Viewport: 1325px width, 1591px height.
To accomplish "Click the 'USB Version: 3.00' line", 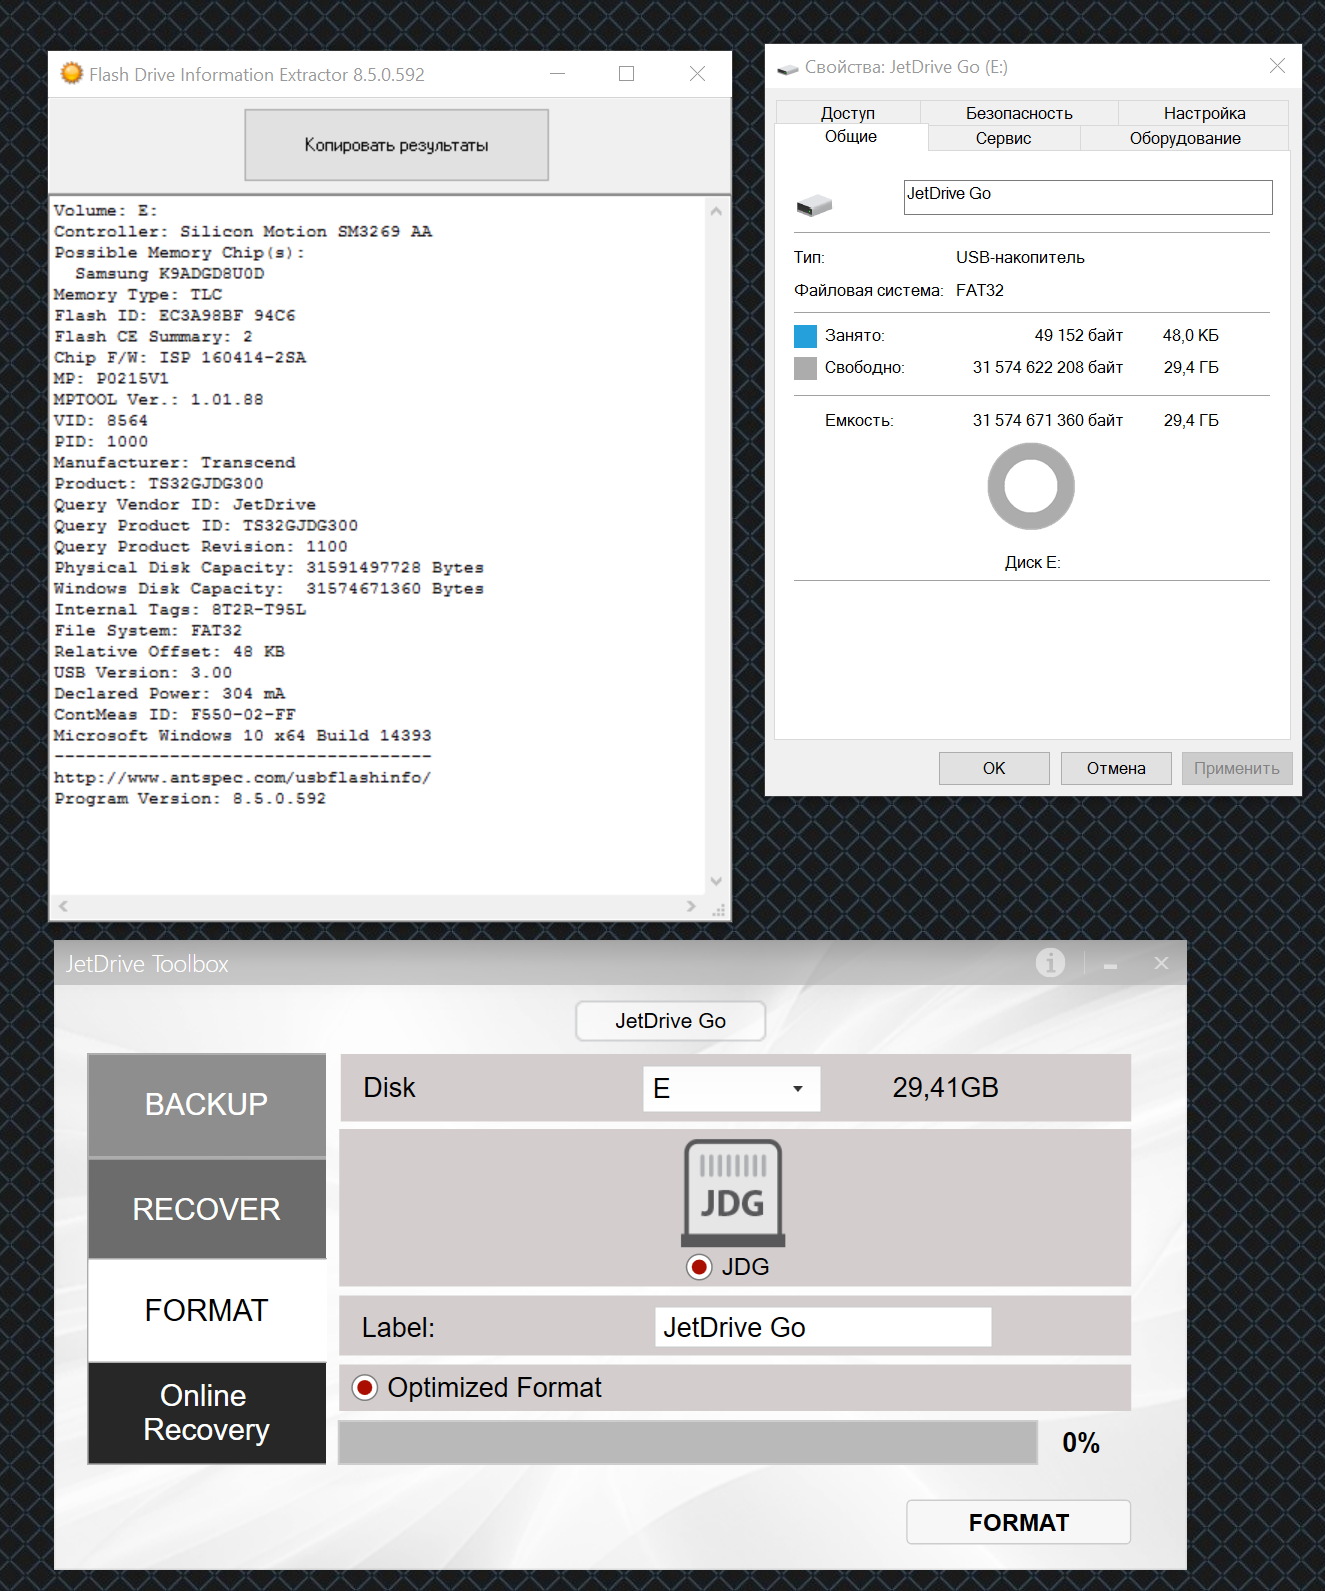I will [x=143, y=672].
